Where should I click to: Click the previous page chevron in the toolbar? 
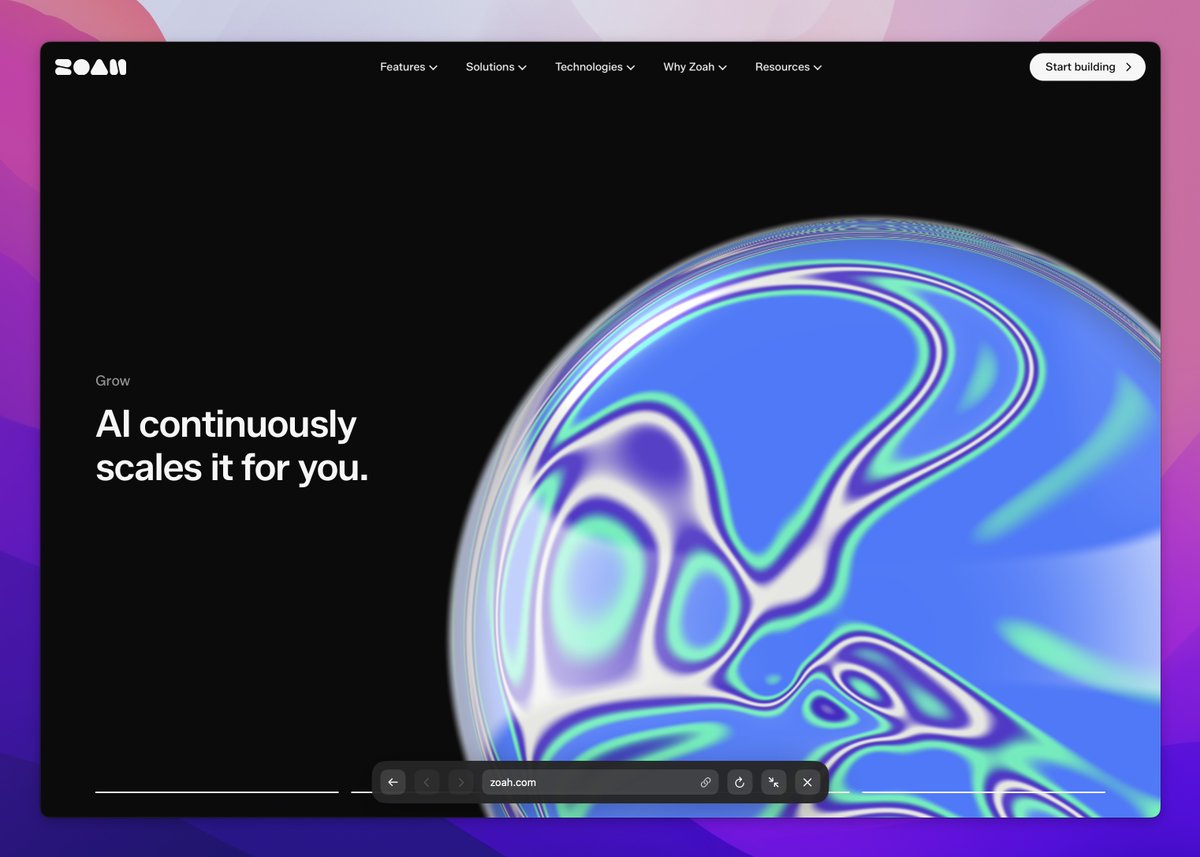(427, 782)
